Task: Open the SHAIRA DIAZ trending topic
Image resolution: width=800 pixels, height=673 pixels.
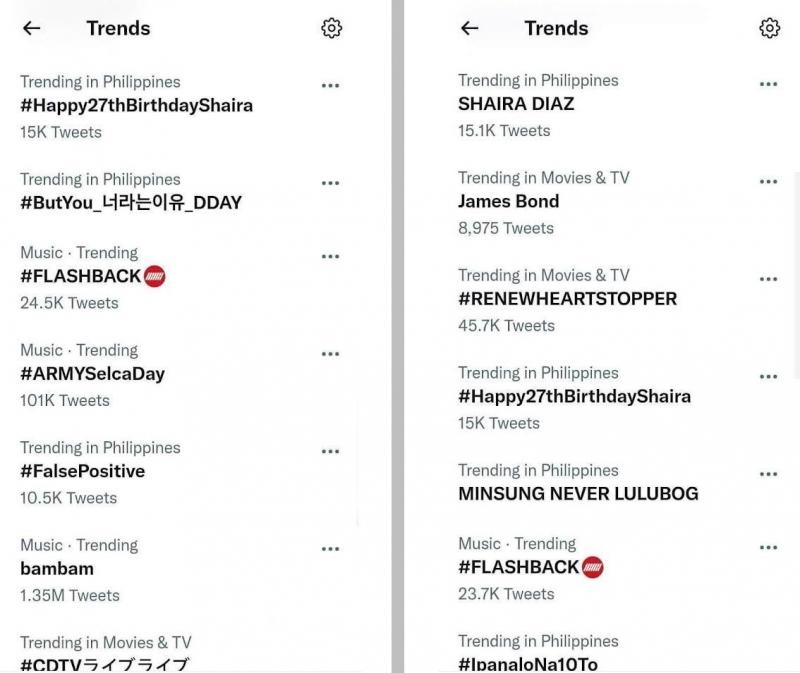Action: coord(516,103)
